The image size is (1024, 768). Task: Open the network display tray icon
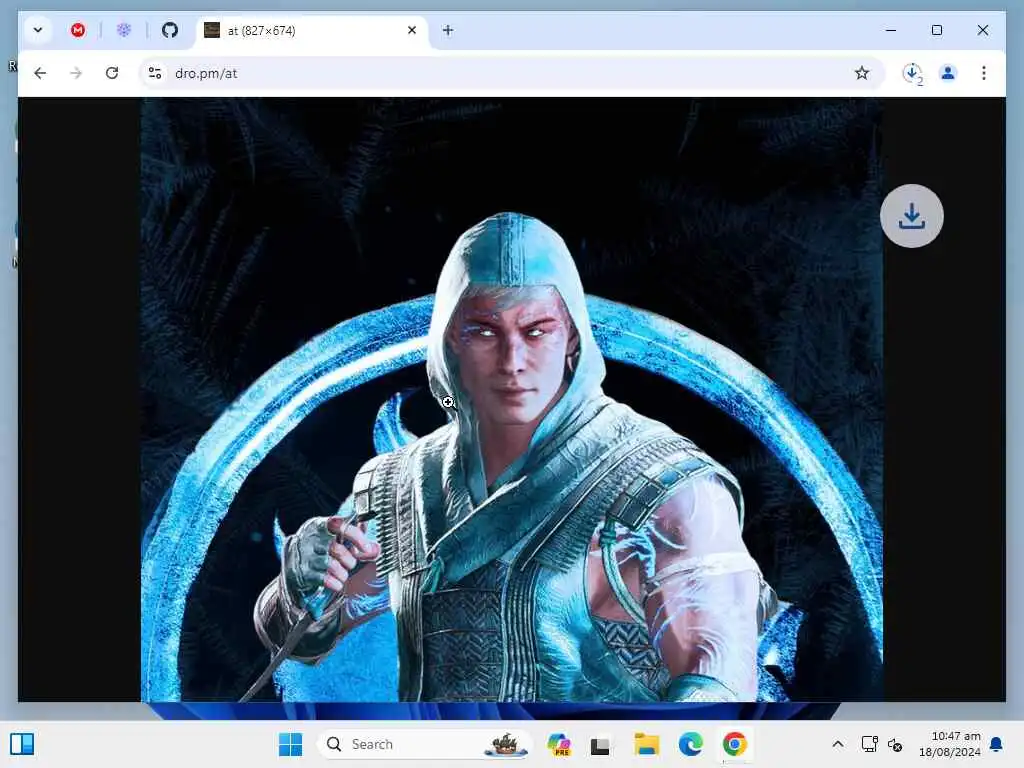pos(870,744)
